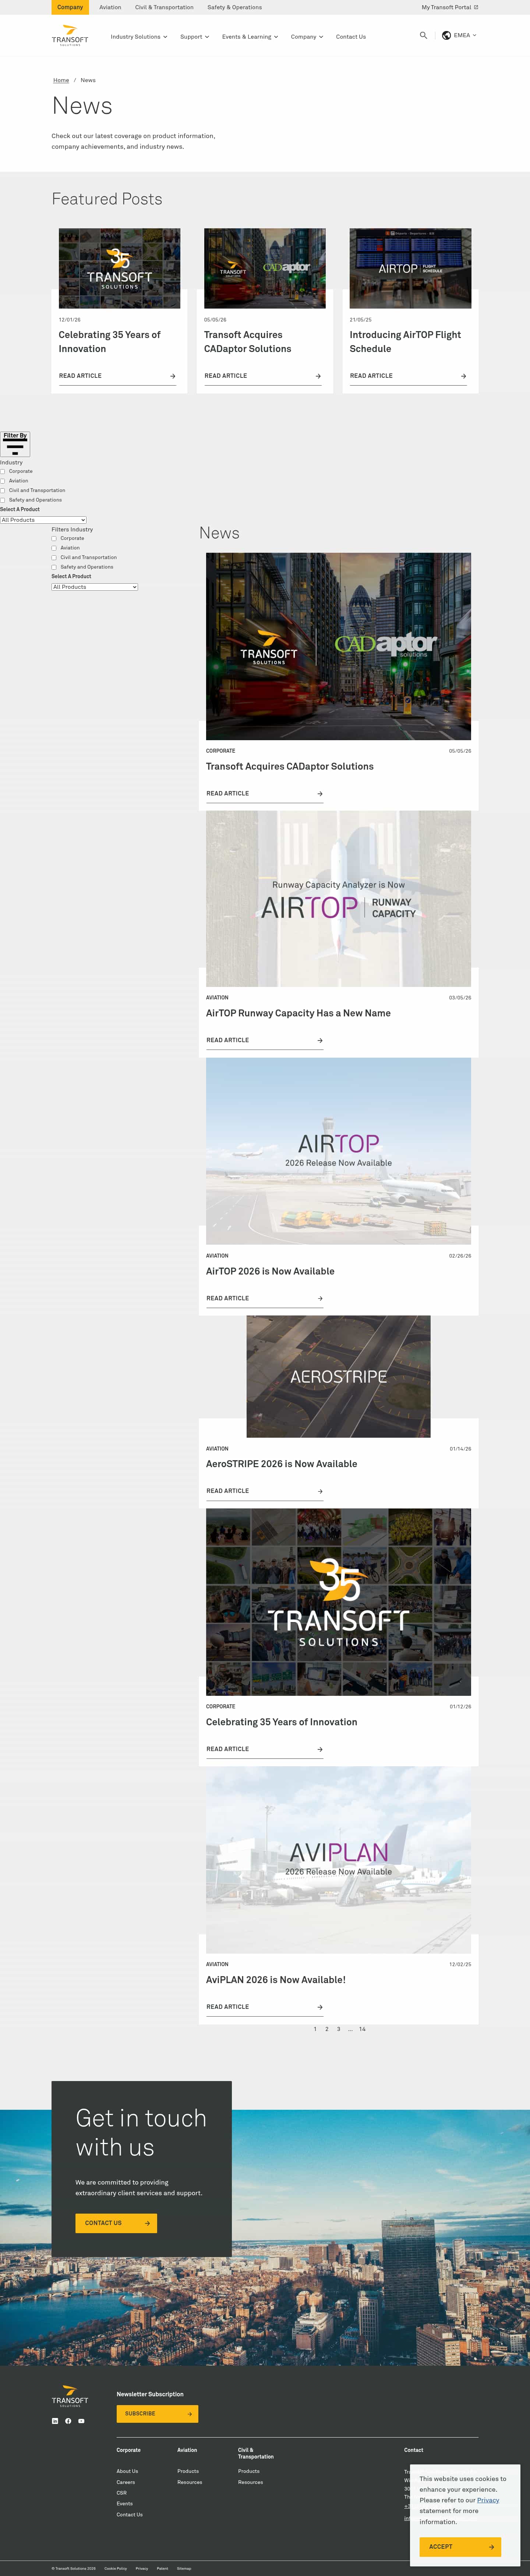
Task: Select Safety & Operations tab in top bar
Action: pyautogui.click(x=235, y=7)
